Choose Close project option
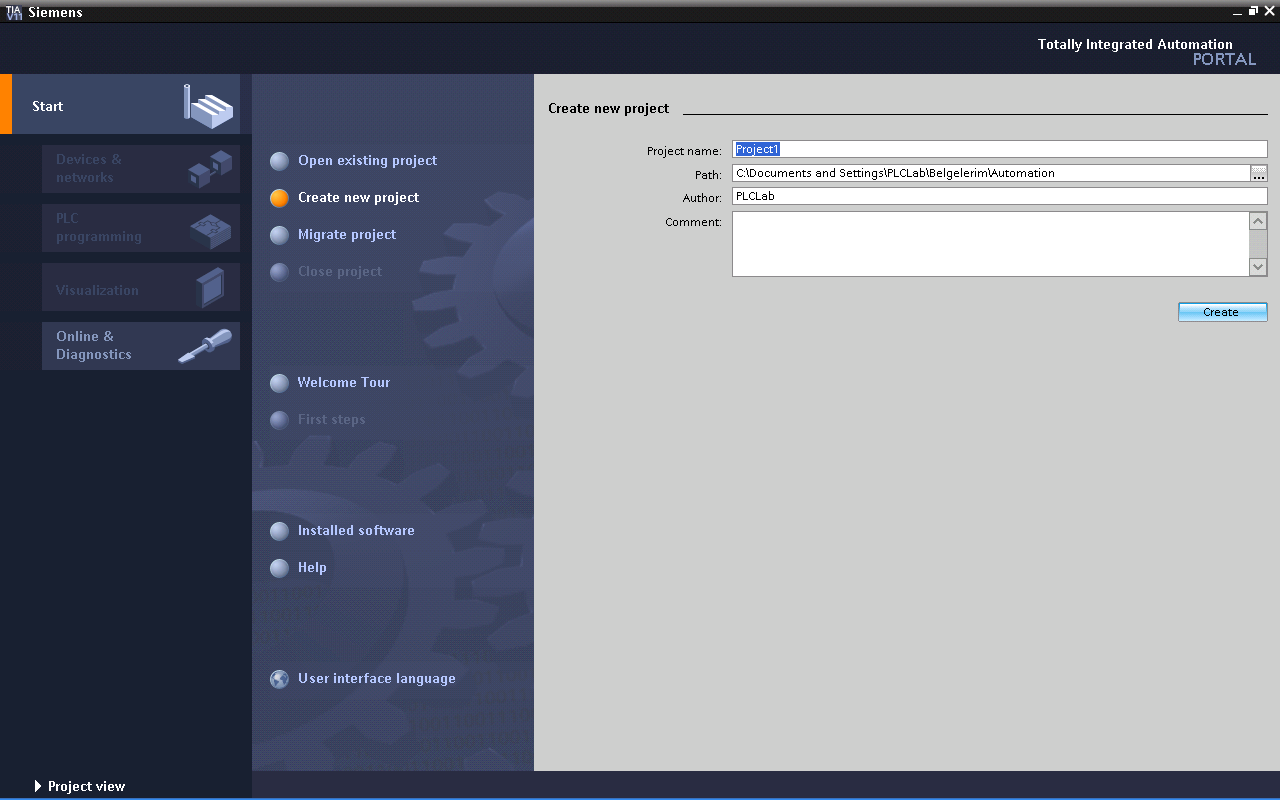1280x800 pixels. pos(340,271)
